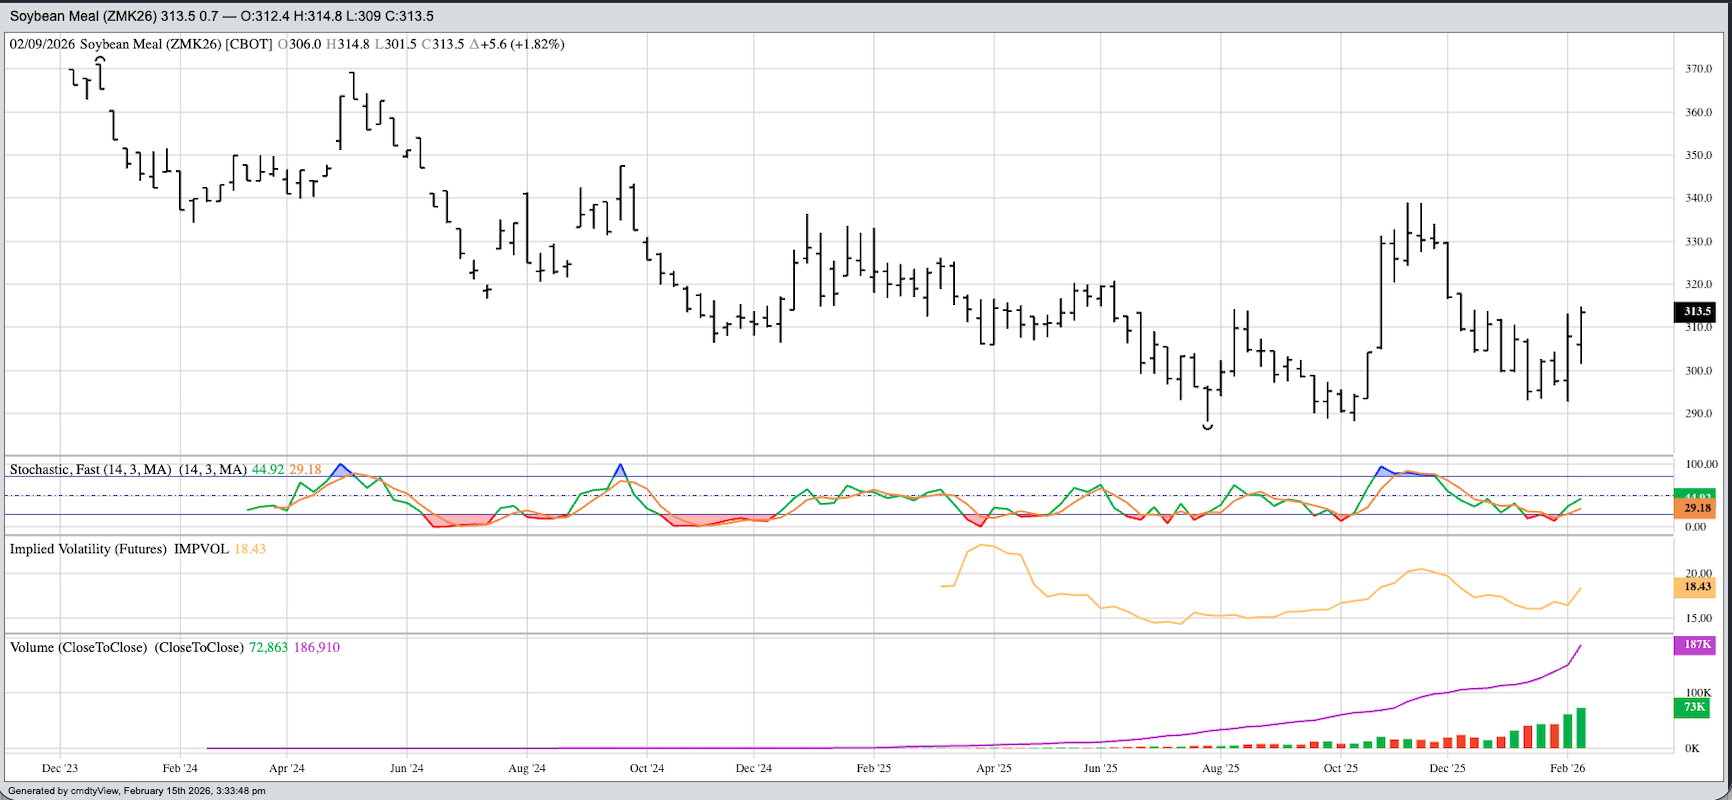
Task: Click the low marker arc below the August 2025 bar
Action: (x=1208, y=427)
